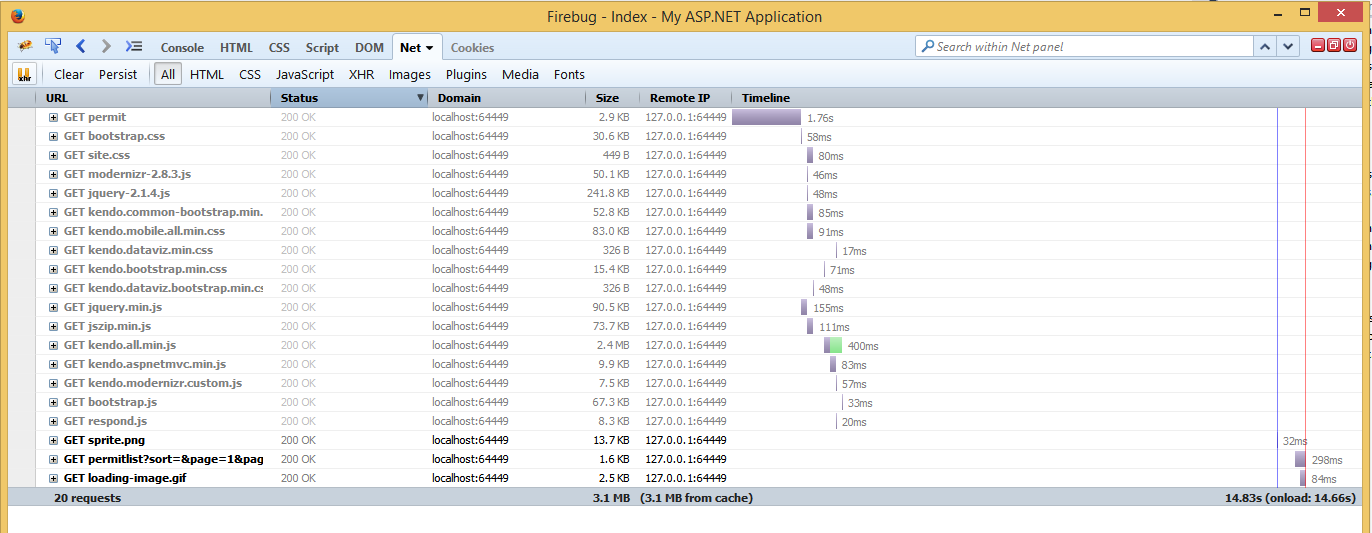Open the Net tab dropdown arrow
This screenshot has height=533, width=1372.
click(429, 48)
